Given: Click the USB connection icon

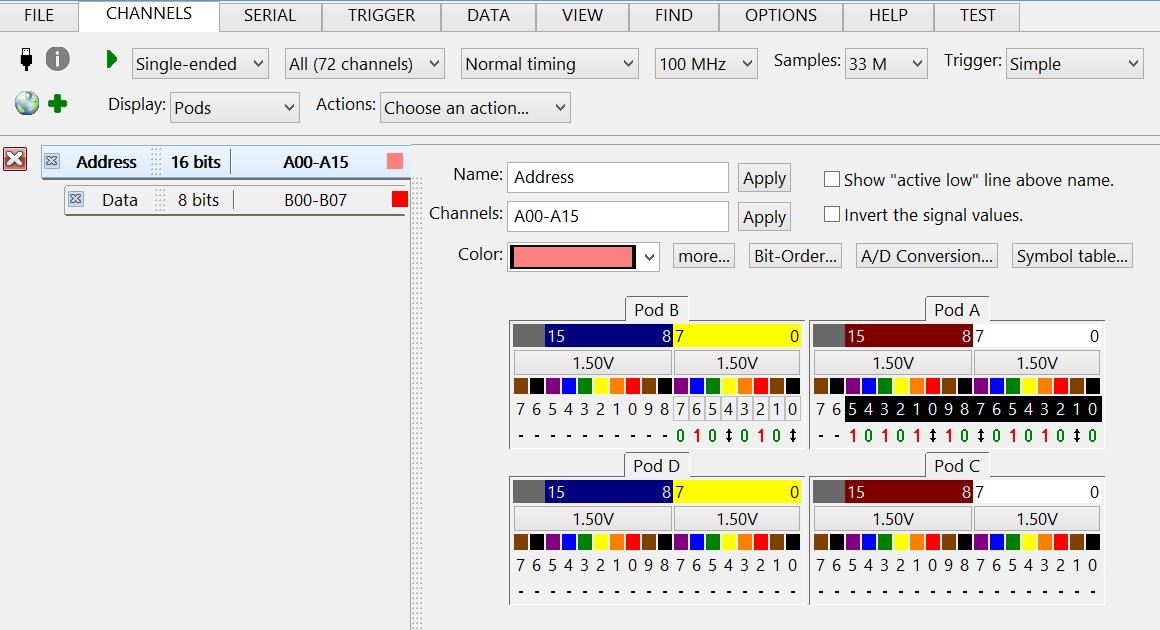Looking at the screenshot, I should coord(26,60).
